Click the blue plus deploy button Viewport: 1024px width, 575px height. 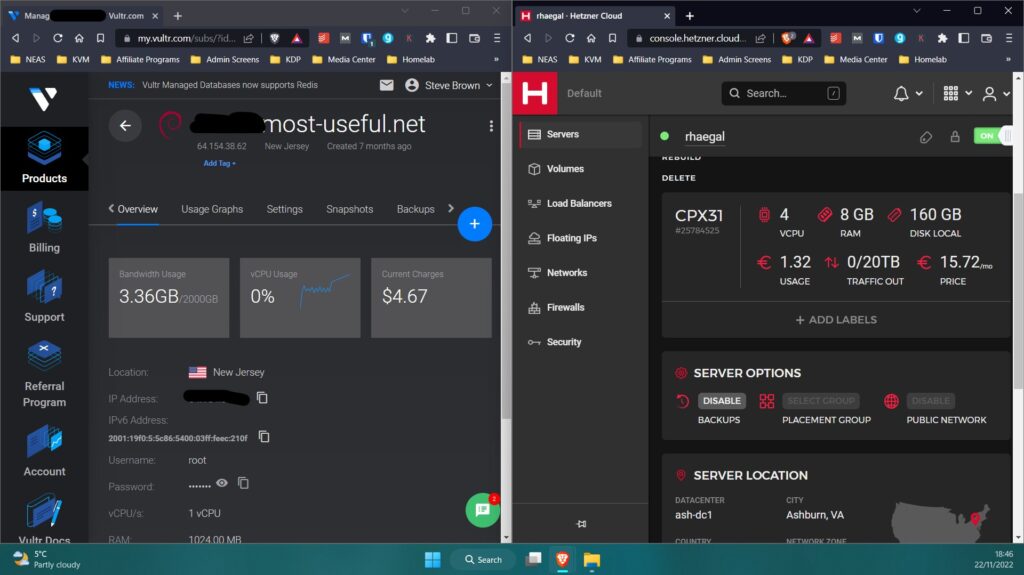[475, 224]
